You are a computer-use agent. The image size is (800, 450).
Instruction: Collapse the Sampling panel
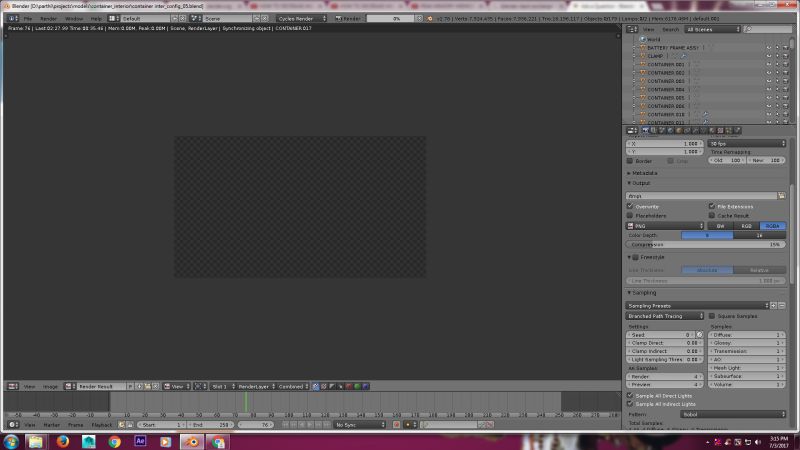[642, 293]
